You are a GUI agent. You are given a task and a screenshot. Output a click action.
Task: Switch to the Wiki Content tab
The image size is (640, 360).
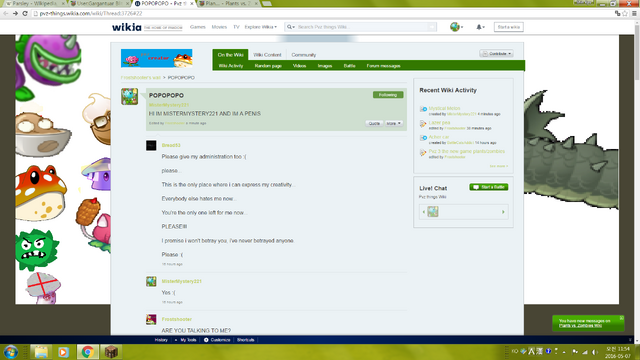(x=267, y=55)
